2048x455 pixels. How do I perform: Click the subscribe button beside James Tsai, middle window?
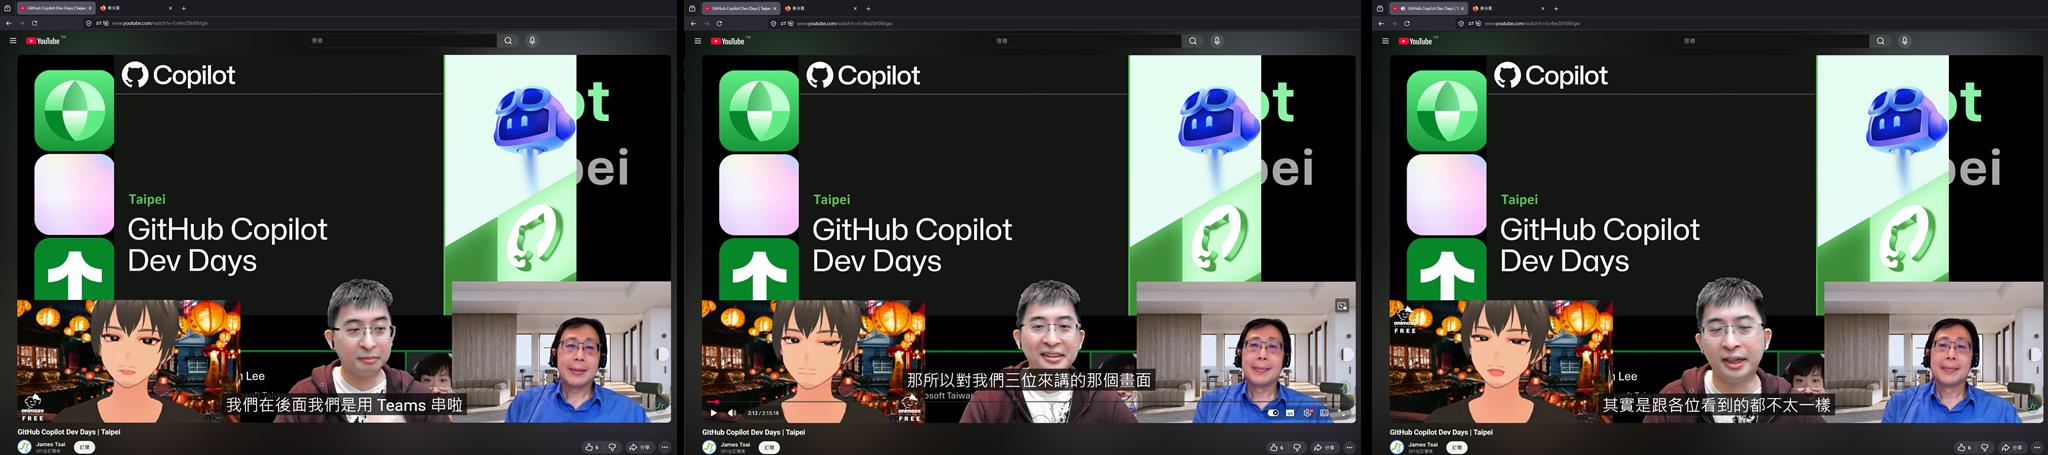pyautogui.click(x=769, y=447)
